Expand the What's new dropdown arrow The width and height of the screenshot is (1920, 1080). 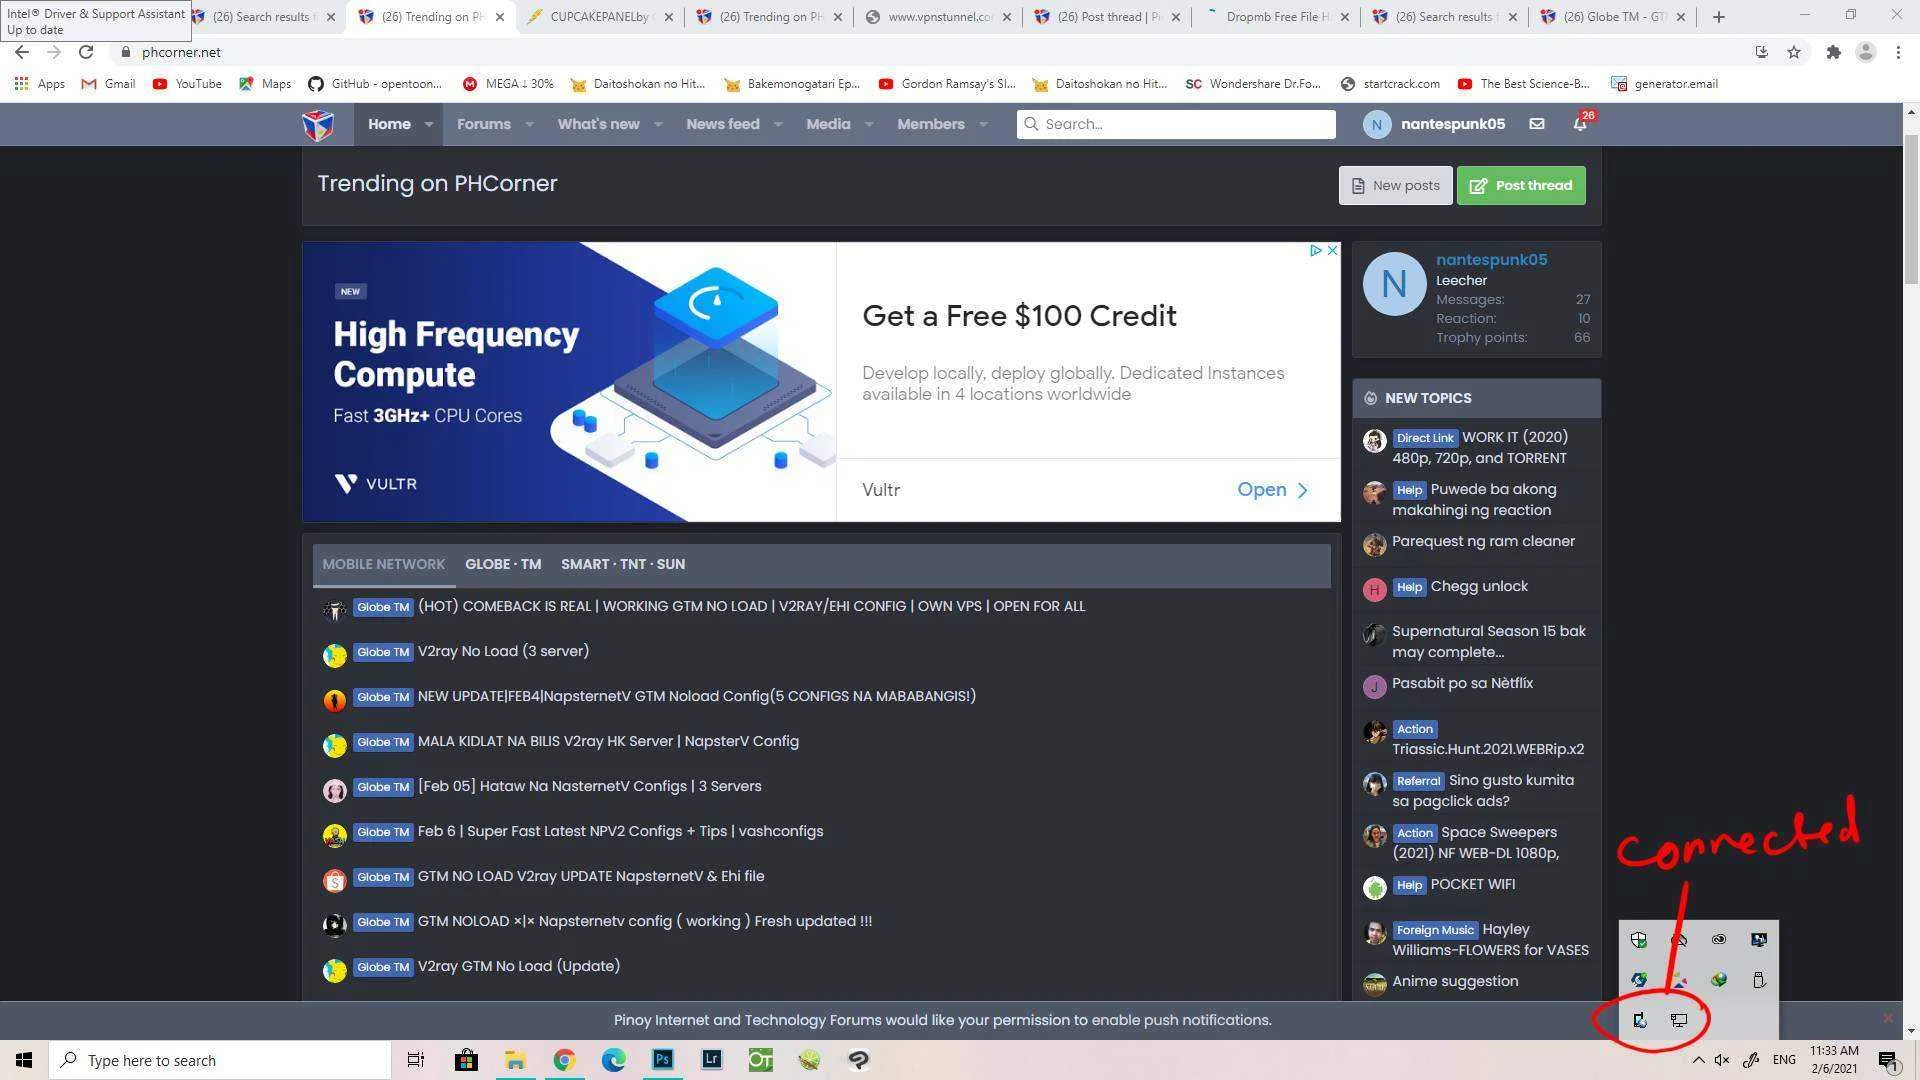pyautogui.click(x=658, y=125)
